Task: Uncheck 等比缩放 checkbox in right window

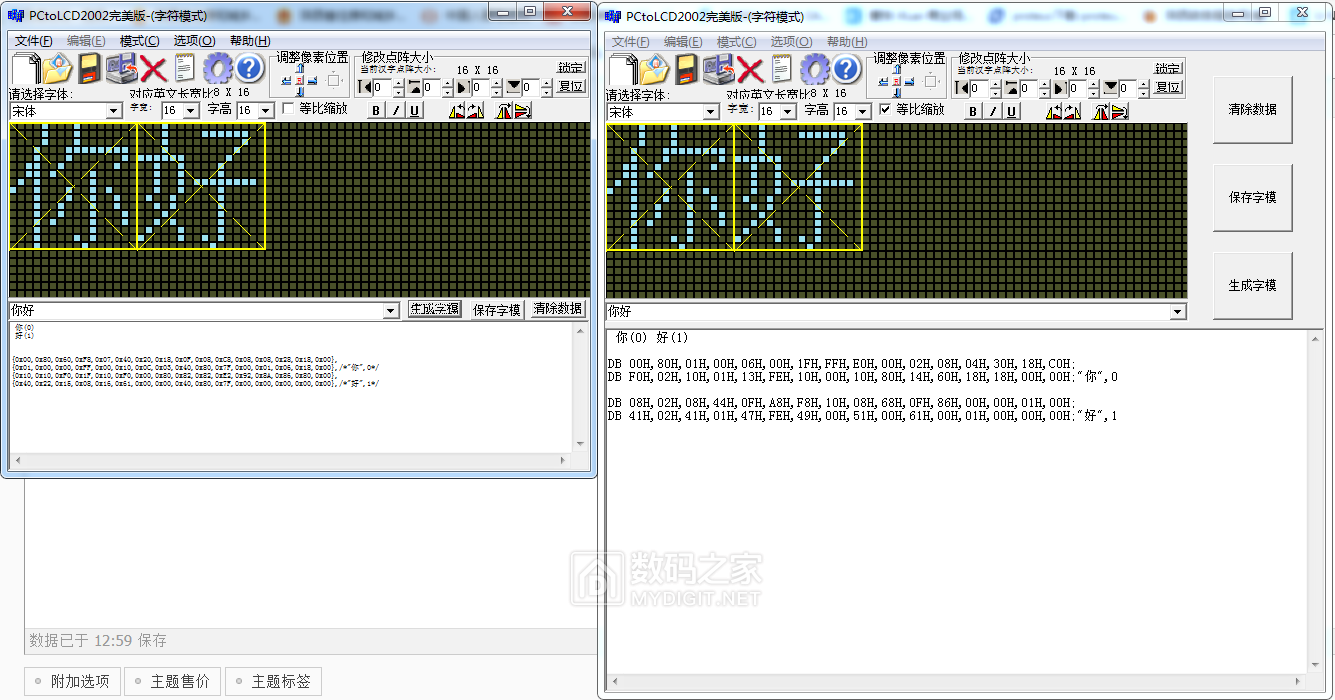Action: (885, 109)
